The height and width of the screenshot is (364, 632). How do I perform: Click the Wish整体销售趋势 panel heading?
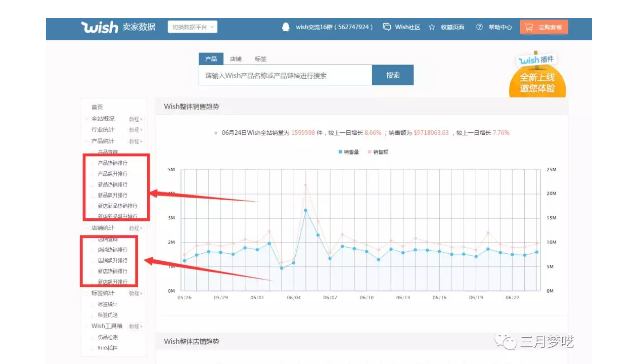[191, 106]
